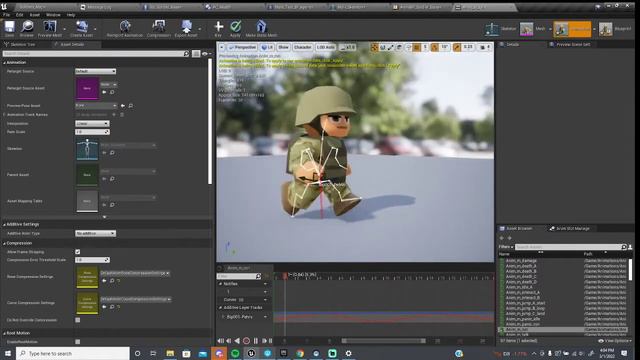This screenshot has width=640, height=360.
Task: Click the viewport Character button
Action: (x=302, y=47)
